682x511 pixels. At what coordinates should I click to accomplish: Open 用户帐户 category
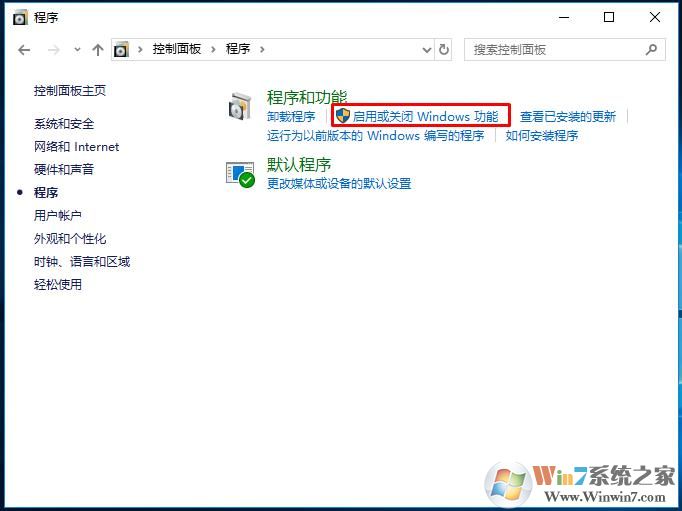coord(58,216)
